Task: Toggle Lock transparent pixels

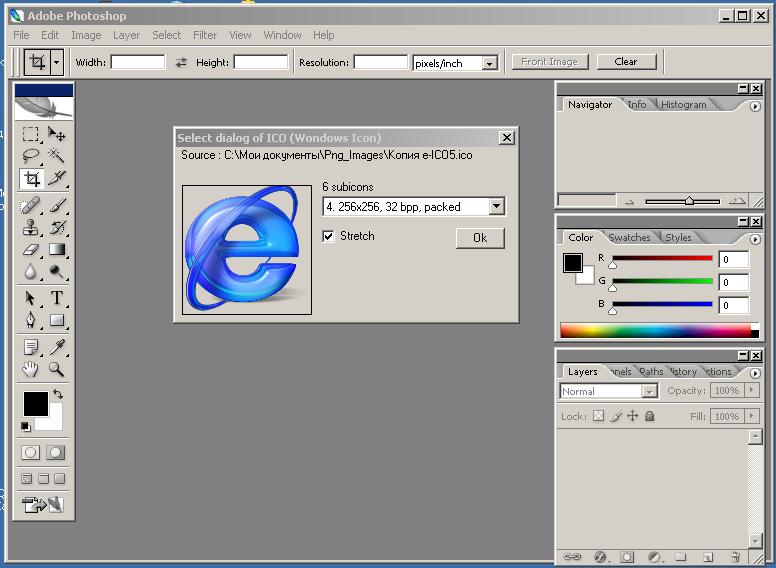Action: click(x=599, y=416)
